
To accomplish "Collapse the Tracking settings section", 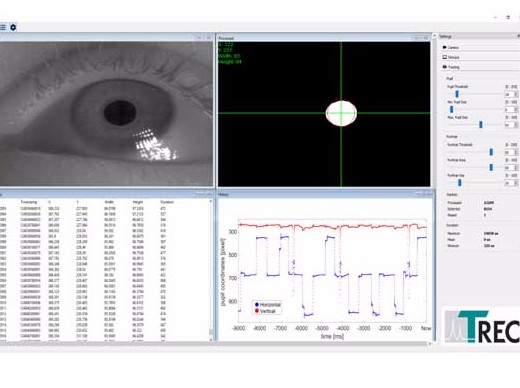I will coord(480,67).
